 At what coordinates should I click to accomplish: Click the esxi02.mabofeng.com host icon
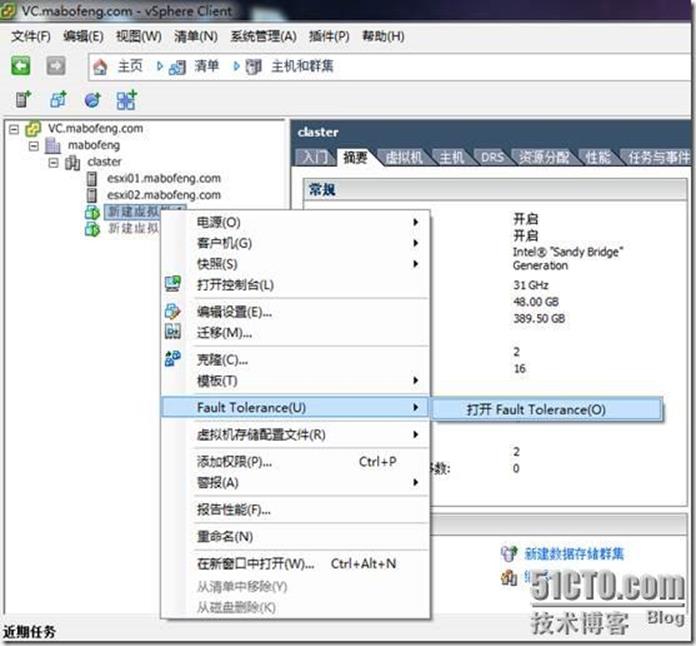click(91, 195)
